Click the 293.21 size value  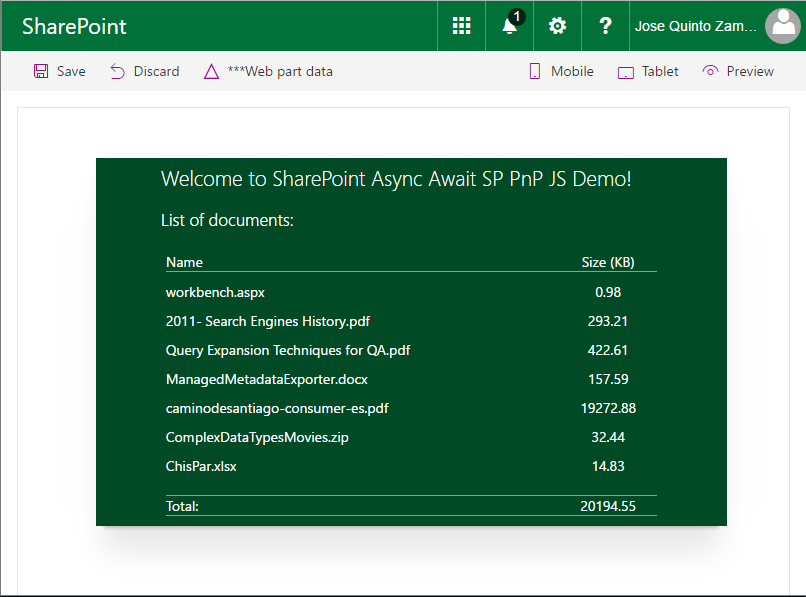point(608,321)
